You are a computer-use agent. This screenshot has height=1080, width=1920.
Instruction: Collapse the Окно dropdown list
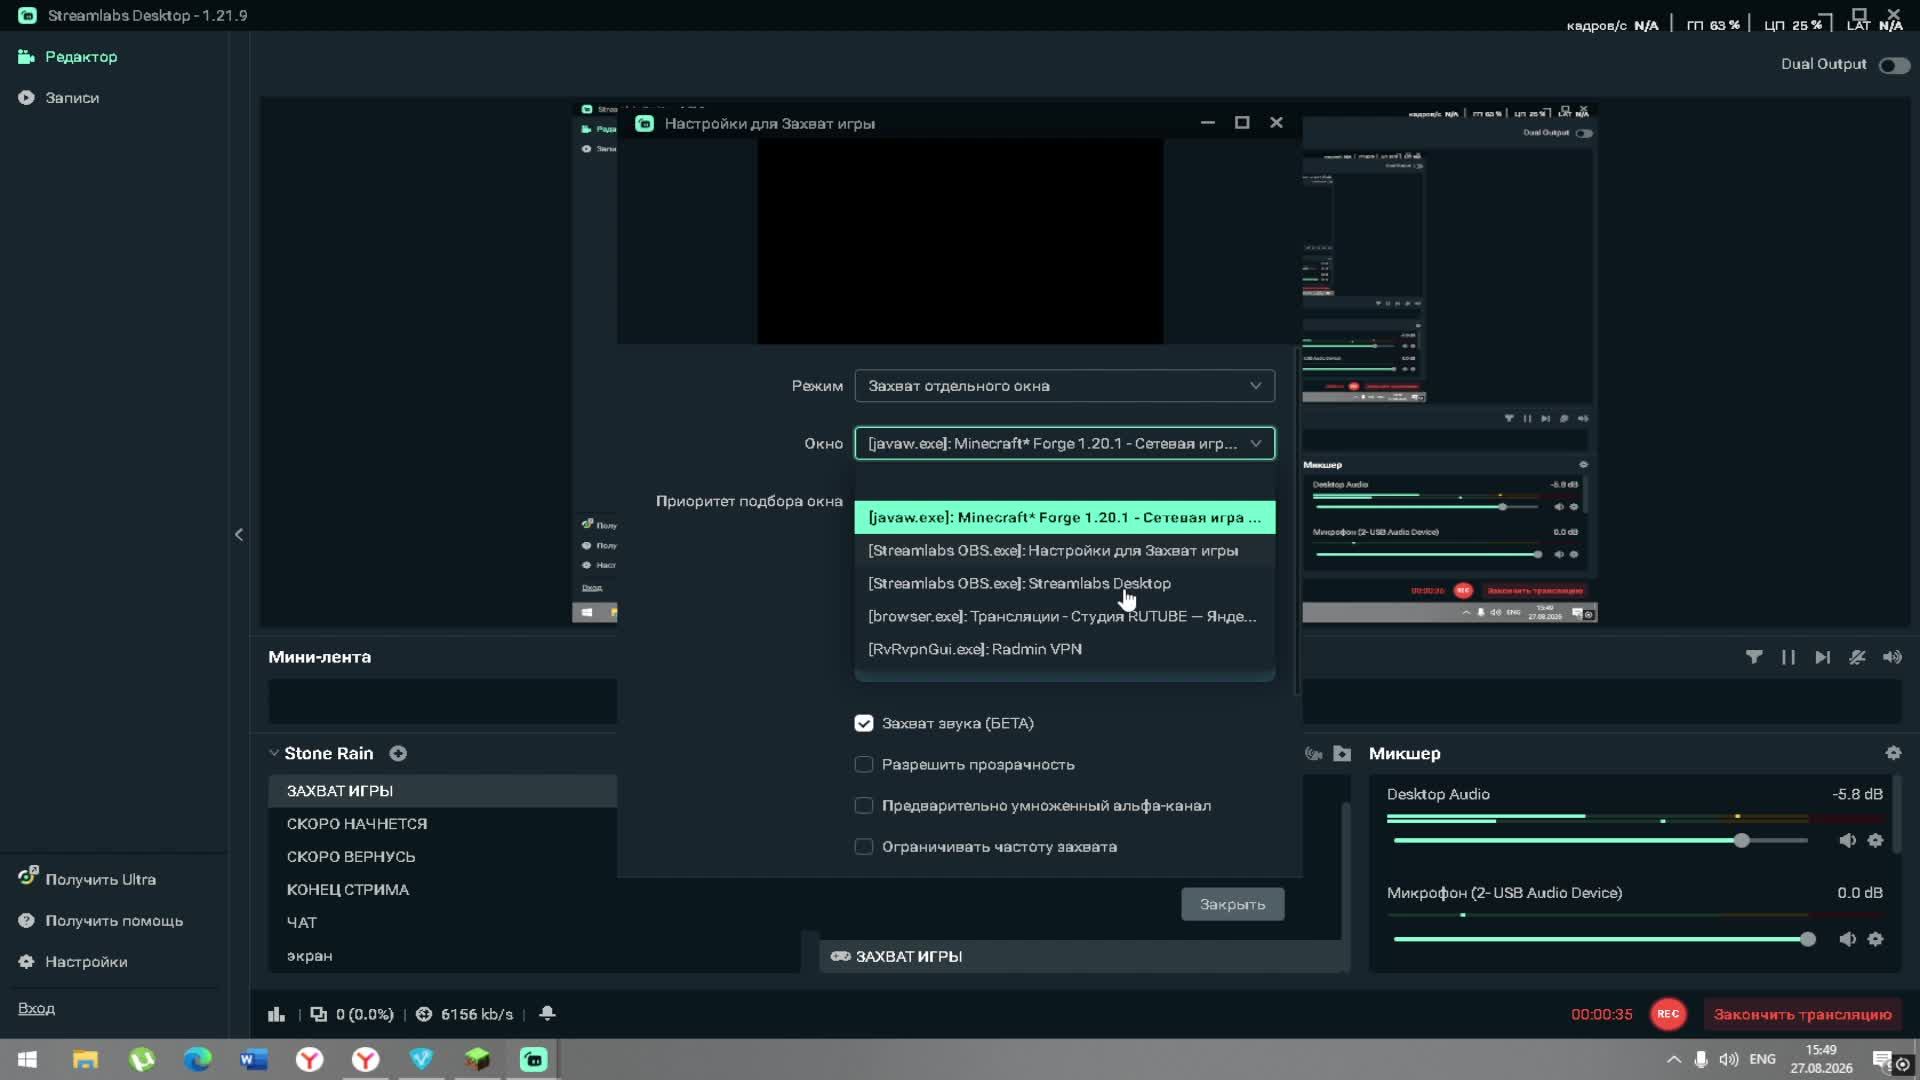pos(1065,444)
